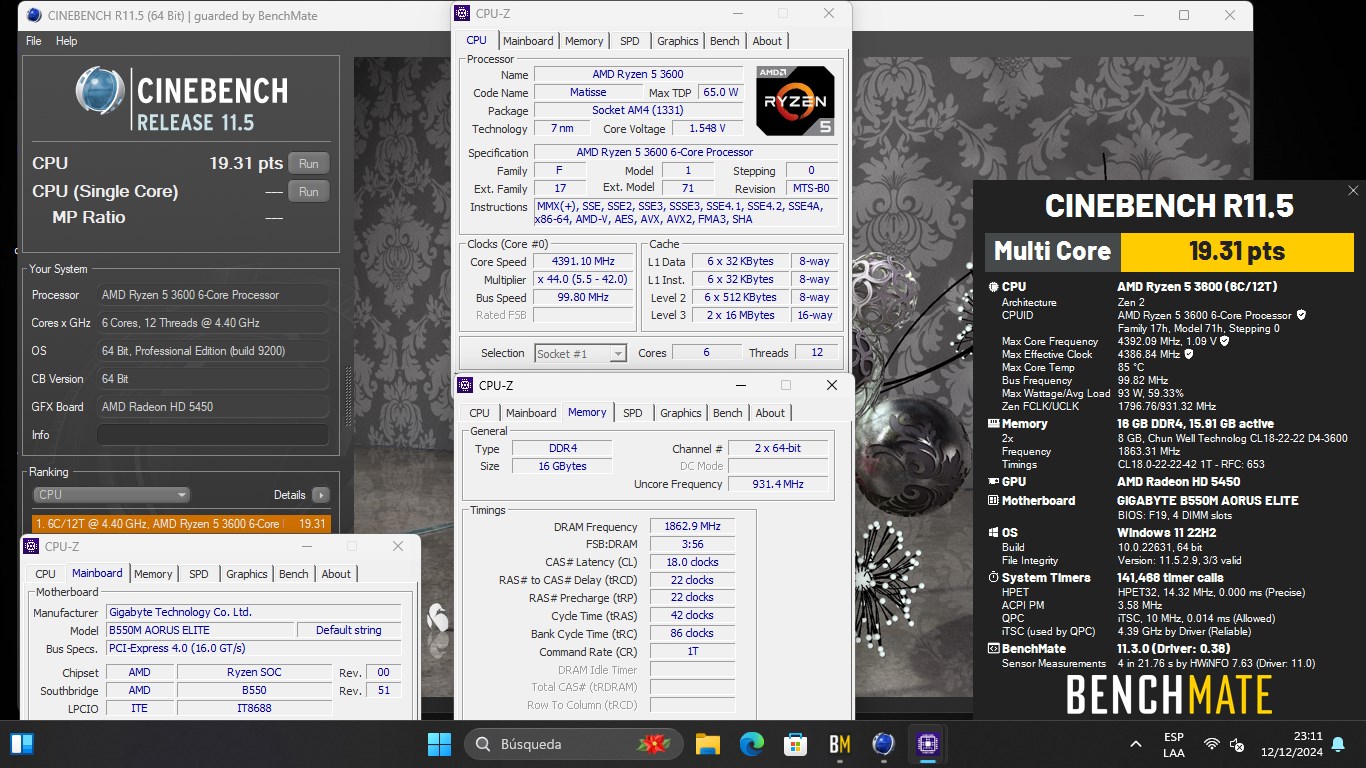Open the Memory tab in the CPU-Z Mainboard window
This screenshot has height=768, width=1366.
[x=153, y=574]
